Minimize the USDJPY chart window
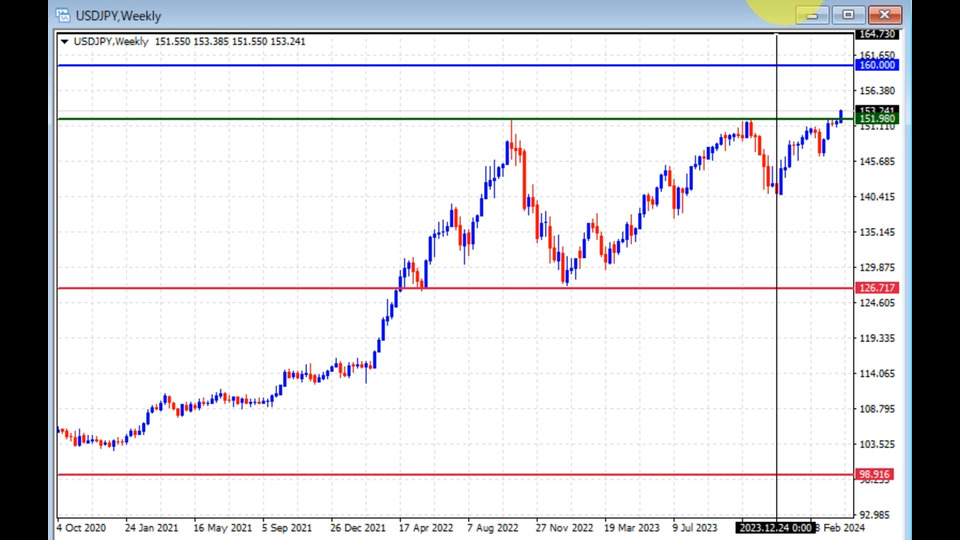Screen dimensions: 960x540 pyautogui.click(x=812, y=15)
